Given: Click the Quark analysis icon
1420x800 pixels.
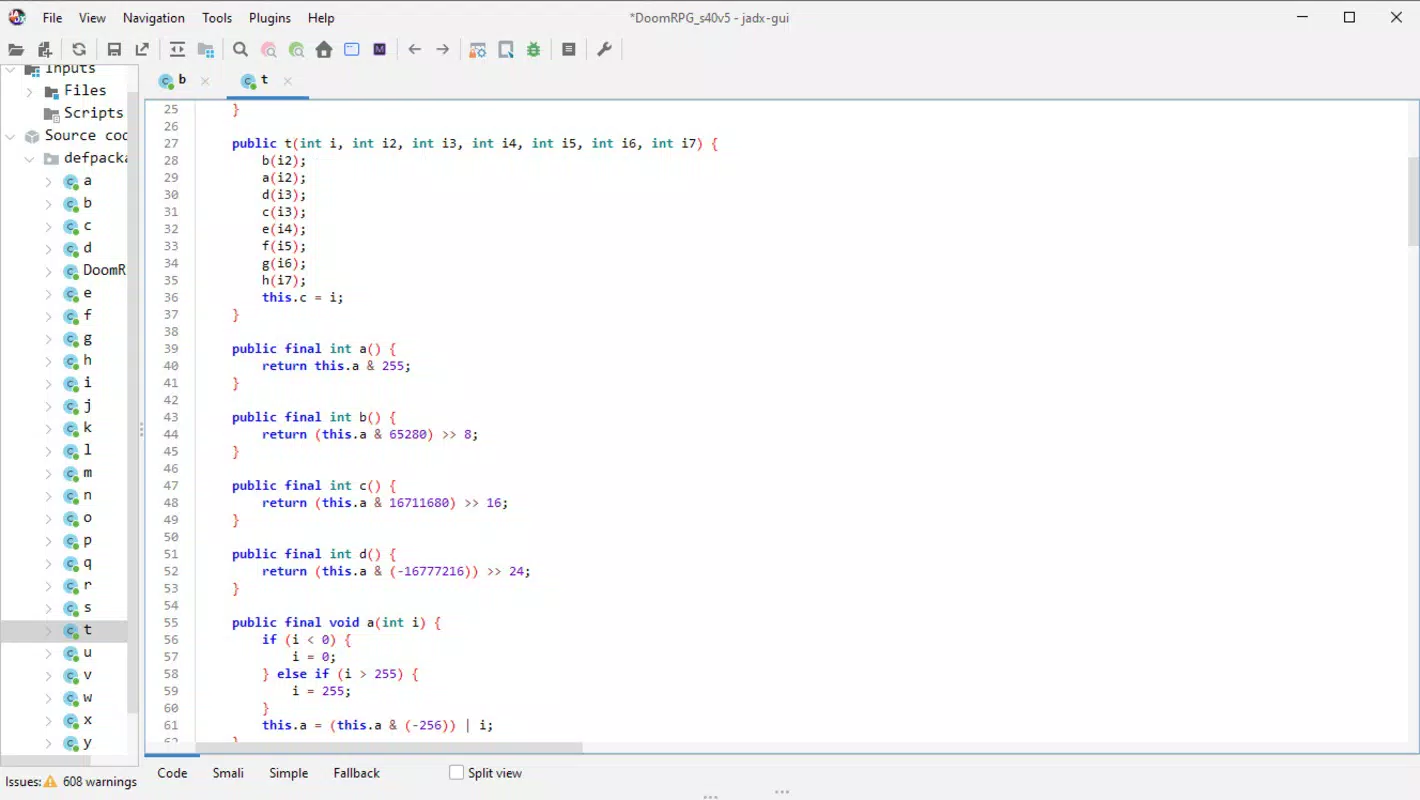Looking at the screenshot, I should click(506, 49).
